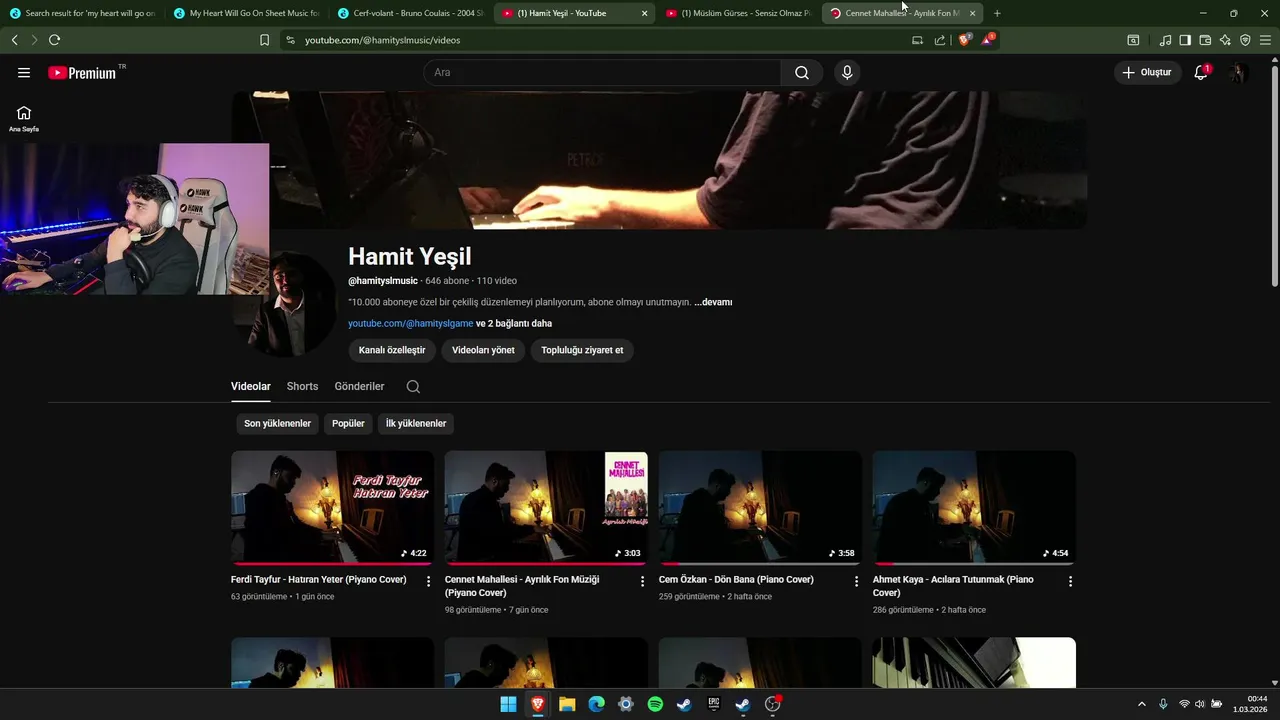
Task: Open Leo AI sparkle icon
Action: (1225, 40)
